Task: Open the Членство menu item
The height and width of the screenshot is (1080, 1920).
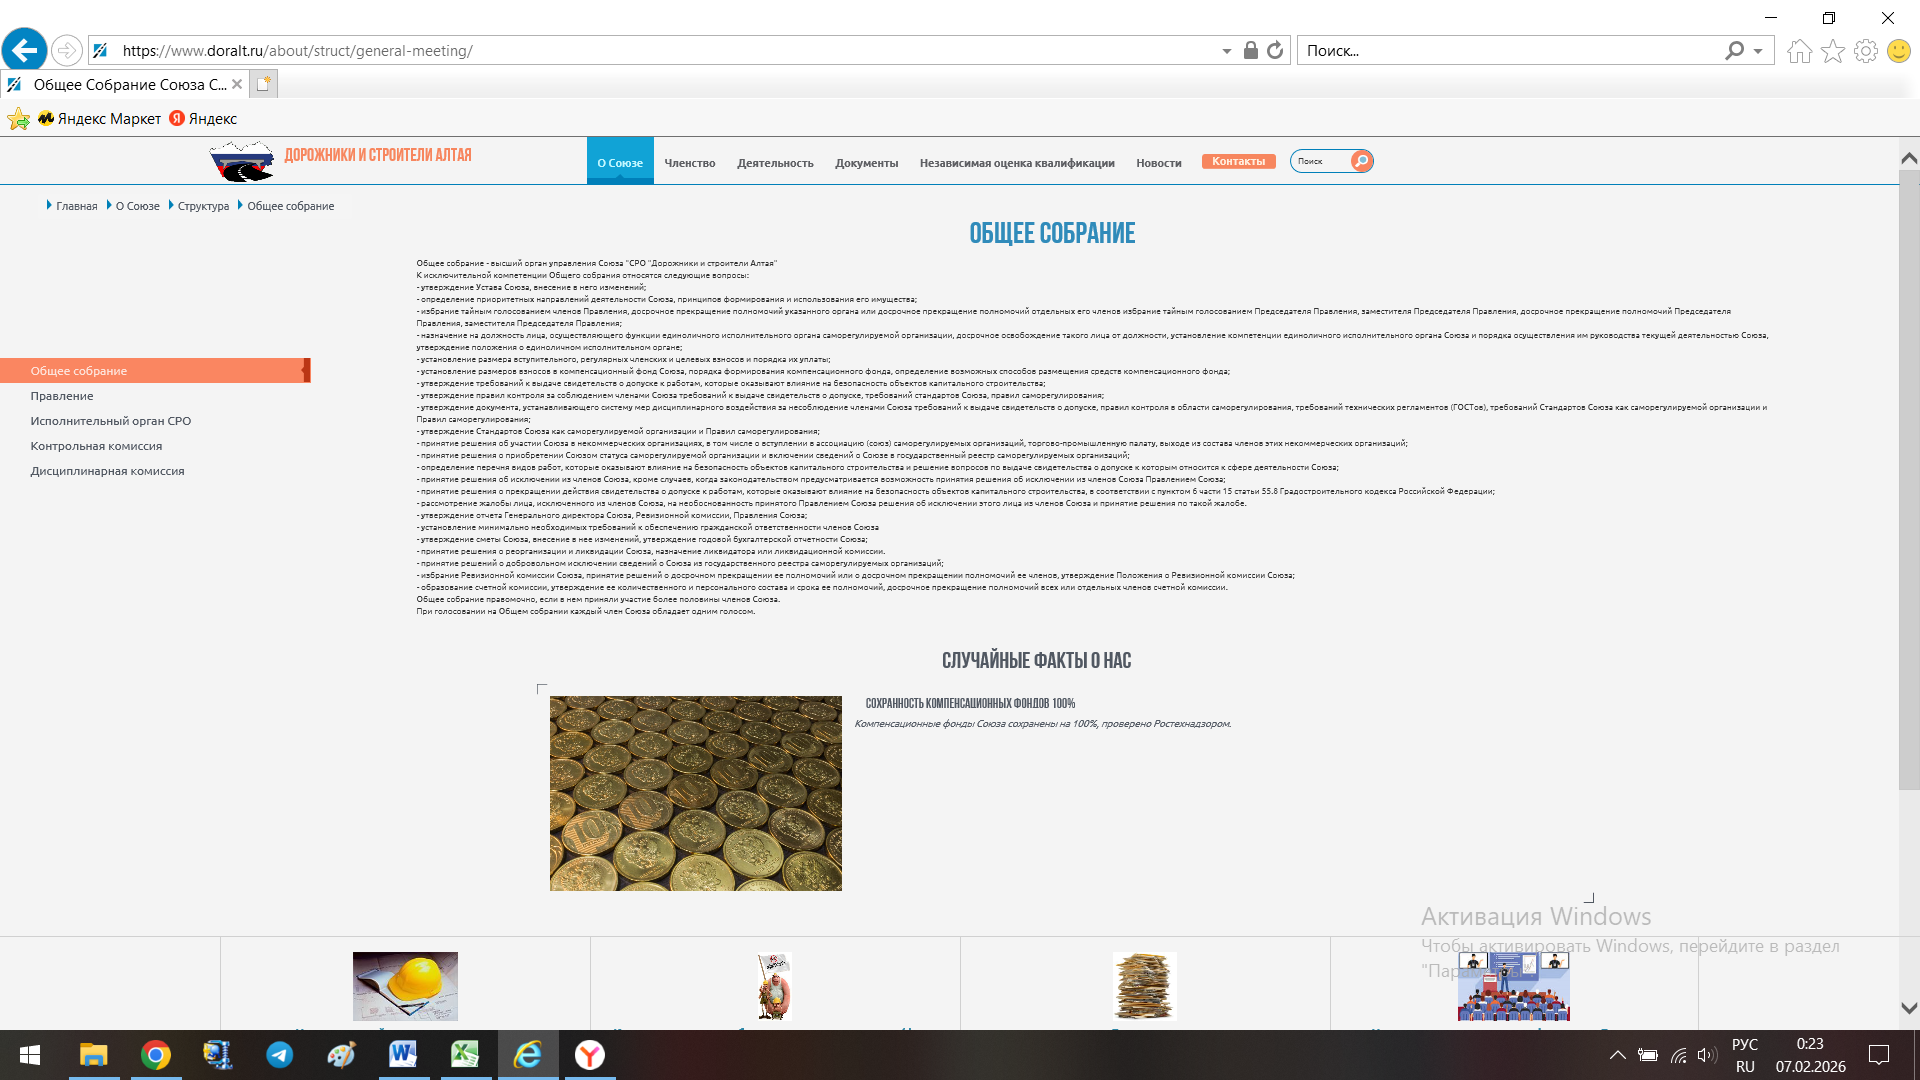Action: (x=689, y=163)
